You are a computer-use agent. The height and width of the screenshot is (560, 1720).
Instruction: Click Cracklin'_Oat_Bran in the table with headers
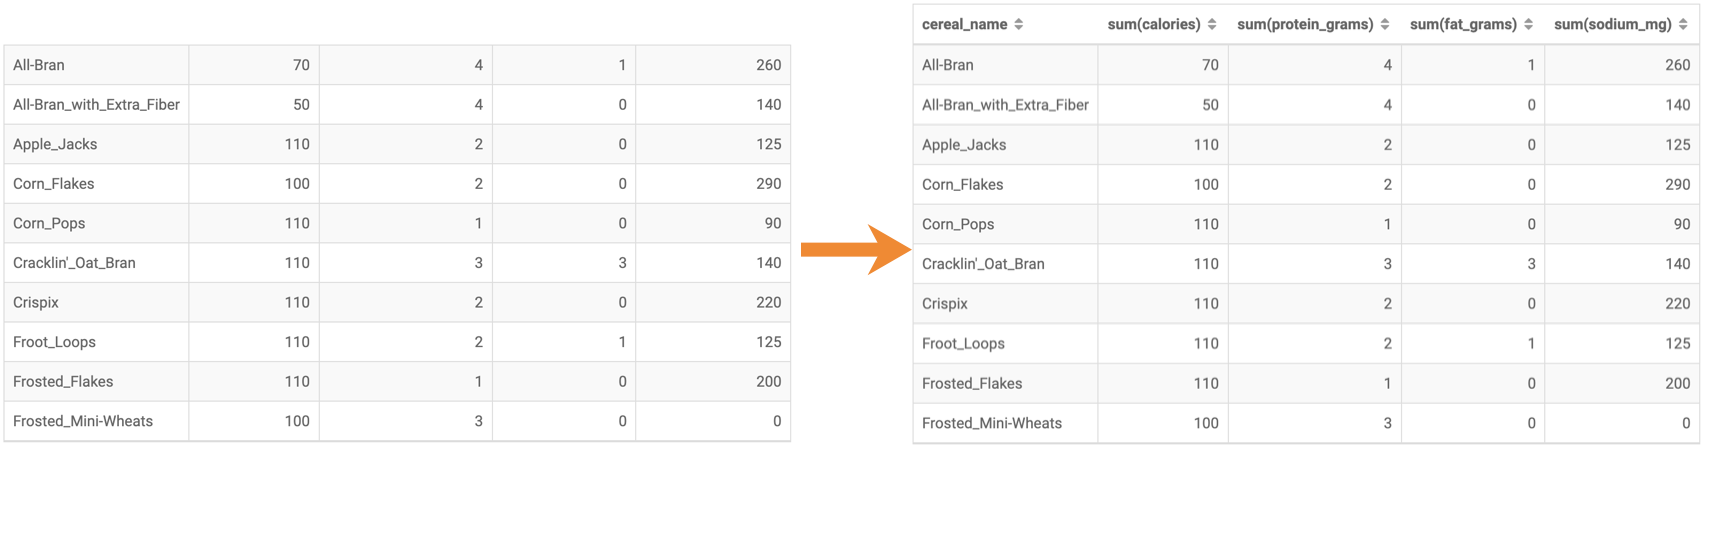[x=983, y=264]
